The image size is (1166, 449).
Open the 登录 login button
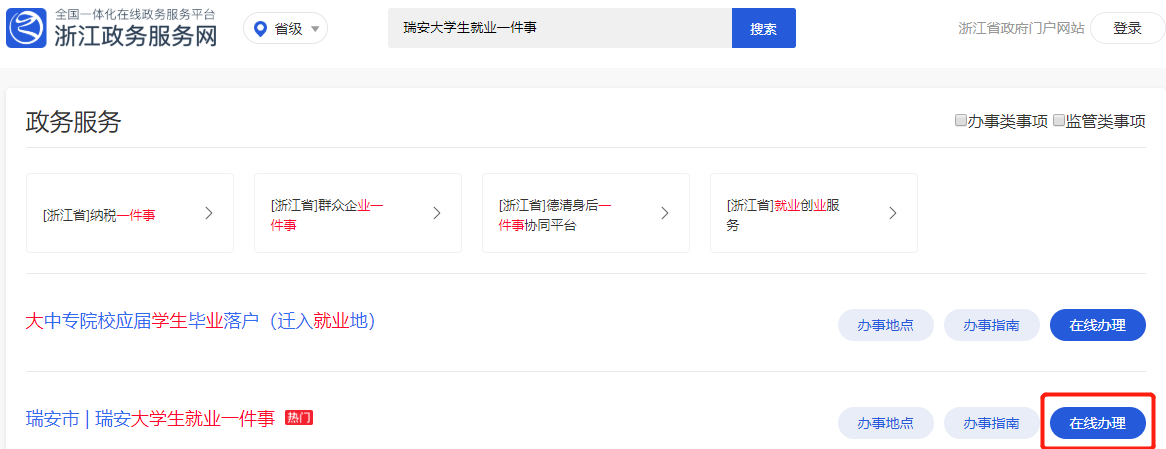pyautogui.click(x=1127, y=28)
